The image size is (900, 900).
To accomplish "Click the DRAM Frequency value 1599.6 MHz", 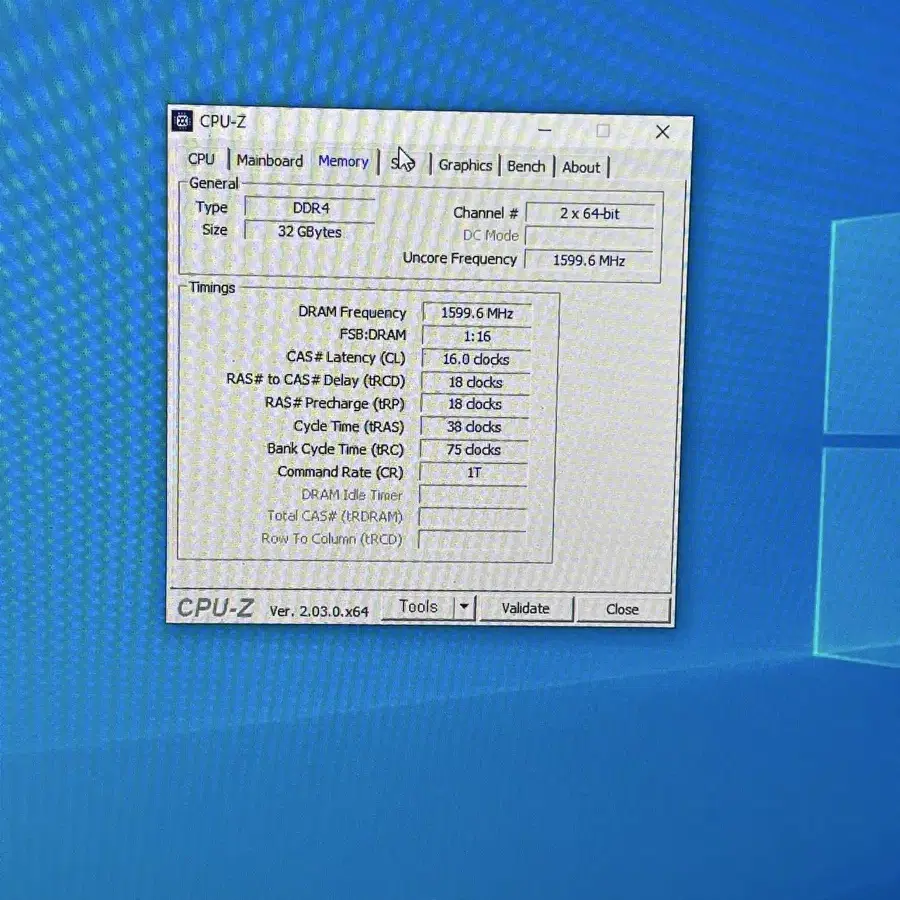I will 477,313.
